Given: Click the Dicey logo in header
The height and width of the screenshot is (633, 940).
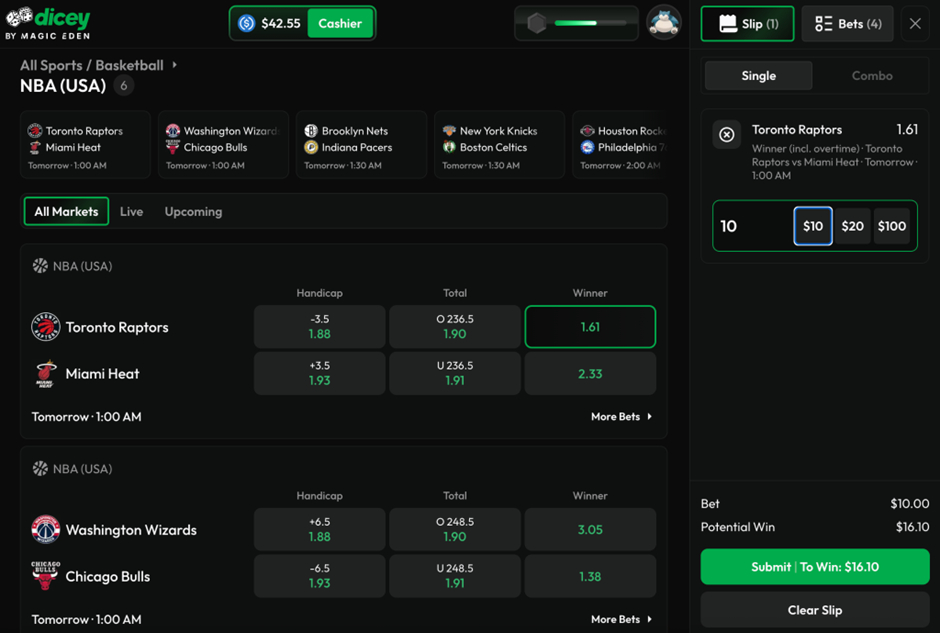Looking at the screenshot, I should 48,23.
